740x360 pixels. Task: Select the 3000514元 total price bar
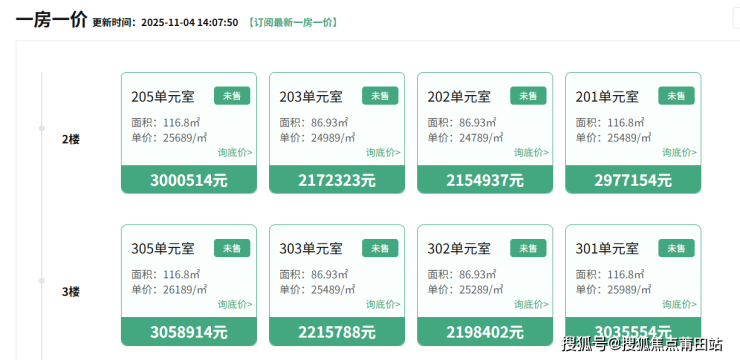(189, 180)
